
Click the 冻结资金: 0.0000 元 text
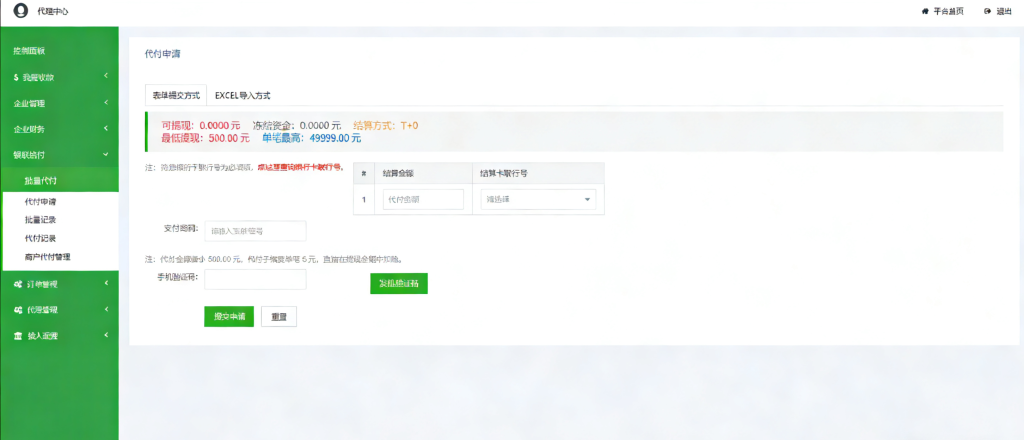[297, 125]
